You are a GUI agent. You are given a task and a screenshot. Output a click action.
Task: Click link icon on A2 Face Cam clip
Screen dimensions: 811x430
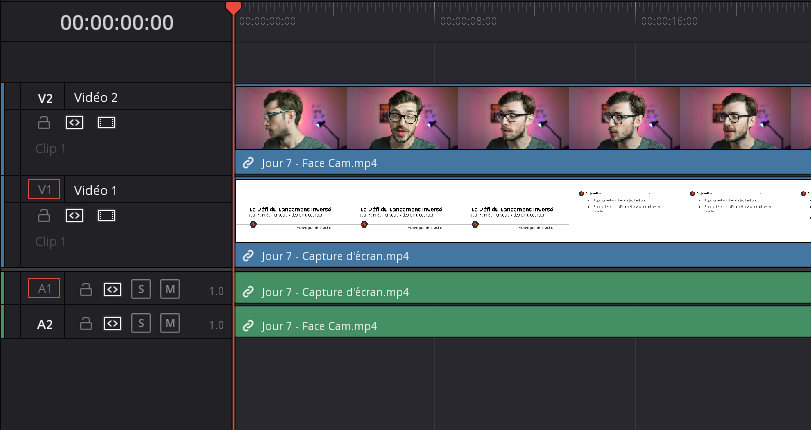tap(248, 326)
